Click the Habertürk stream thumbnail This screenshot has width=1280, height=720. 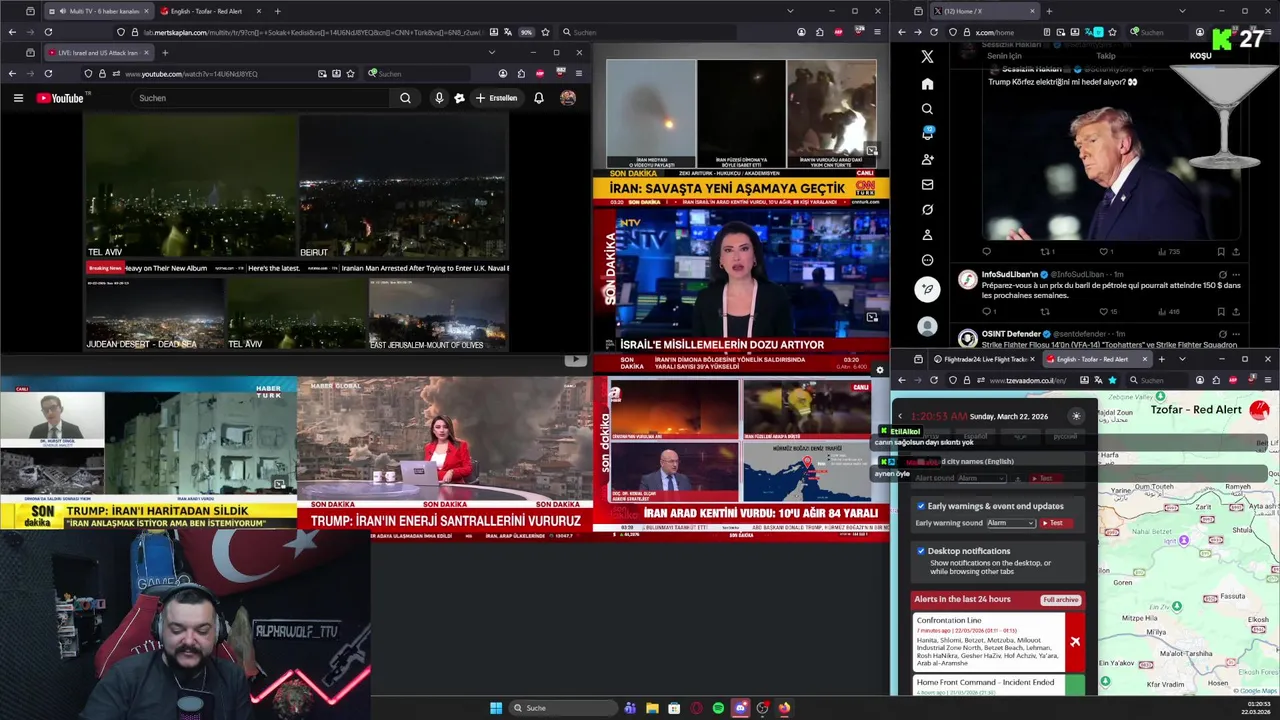pos(148,457)
